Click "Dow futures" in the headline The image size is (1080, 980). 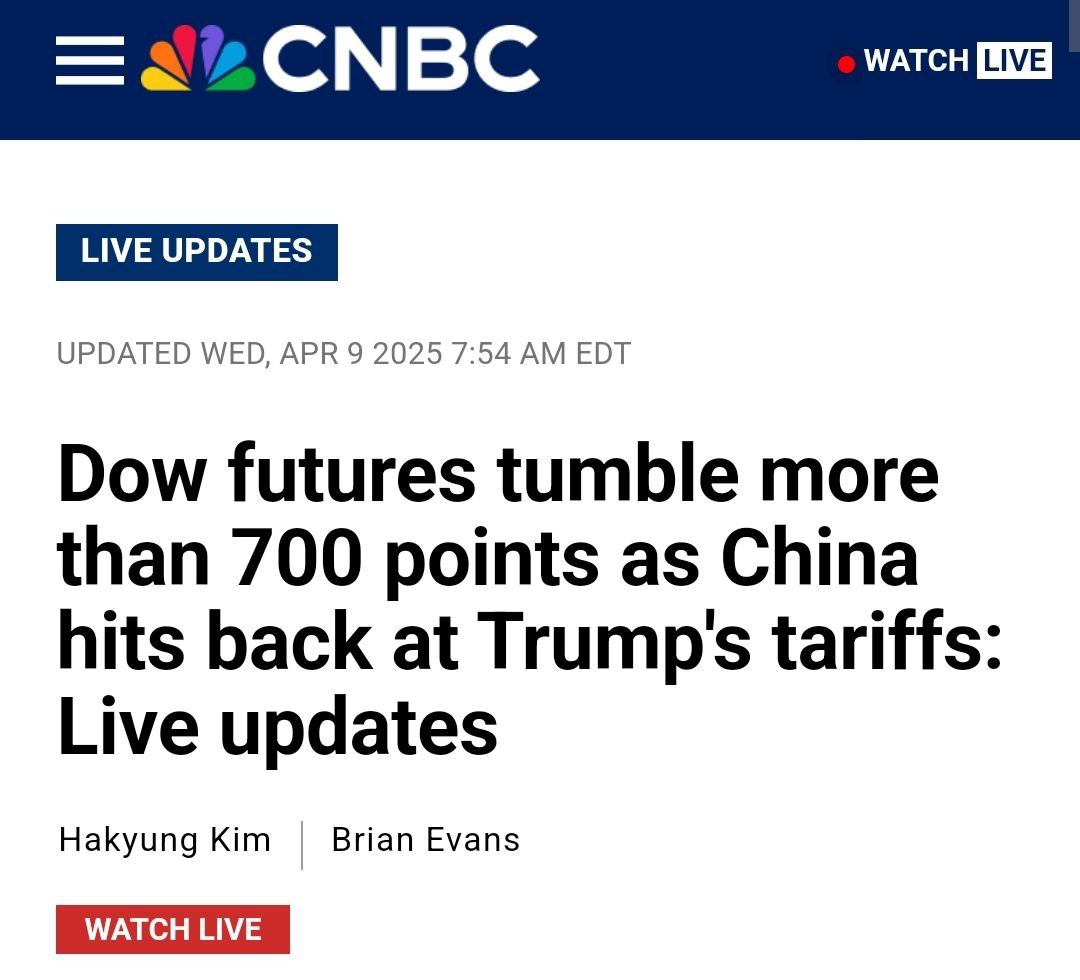tap(268, 475)
